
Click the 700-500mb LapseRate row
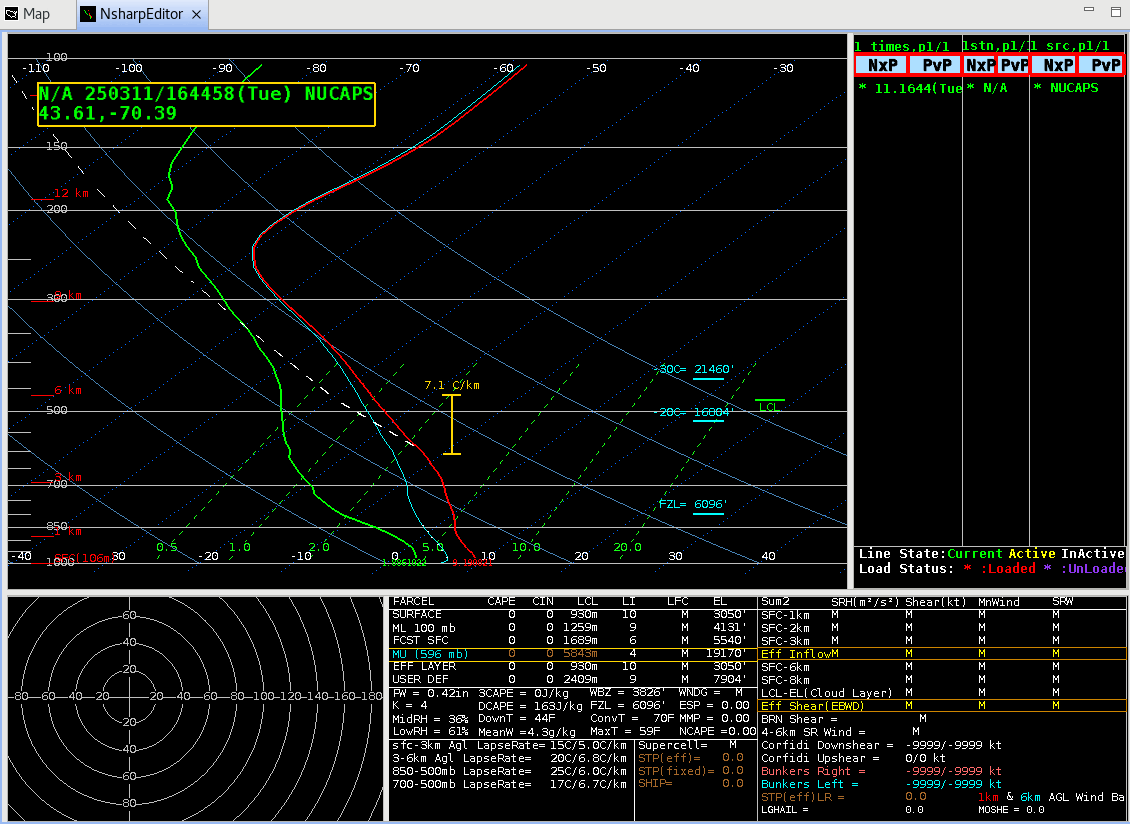click(x=510, y=784)
